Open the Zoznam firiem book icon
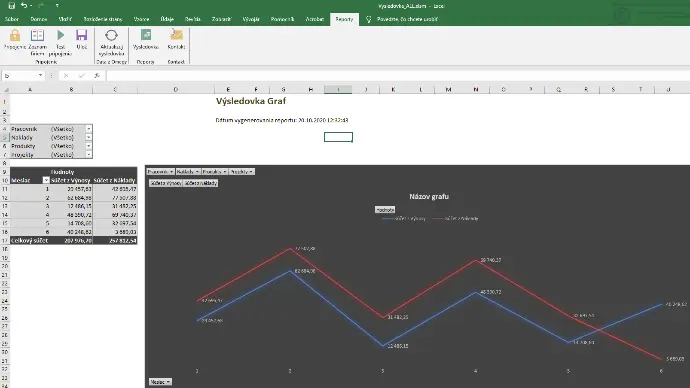The width and height of the screenshot is (690, 388). [37, 35]
